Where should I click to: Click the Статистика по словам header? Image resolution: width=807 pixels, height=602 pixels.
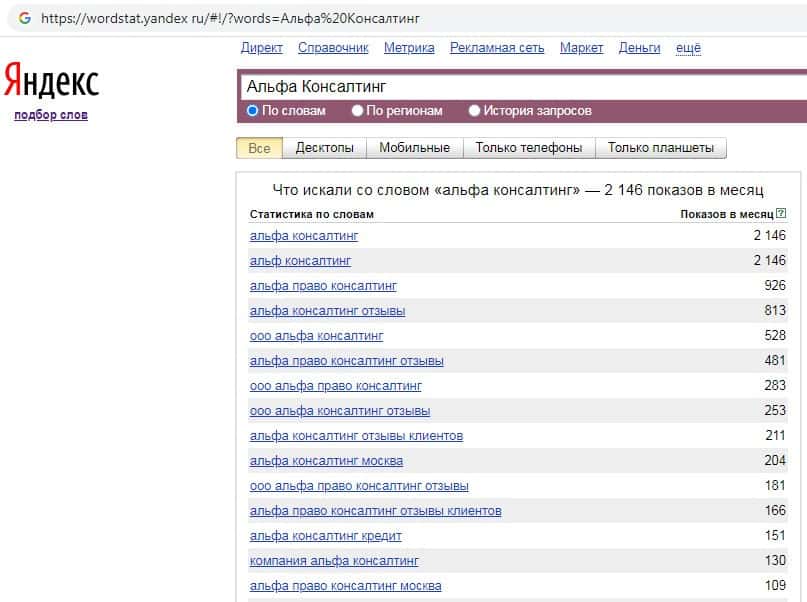(x=311, y=214)
